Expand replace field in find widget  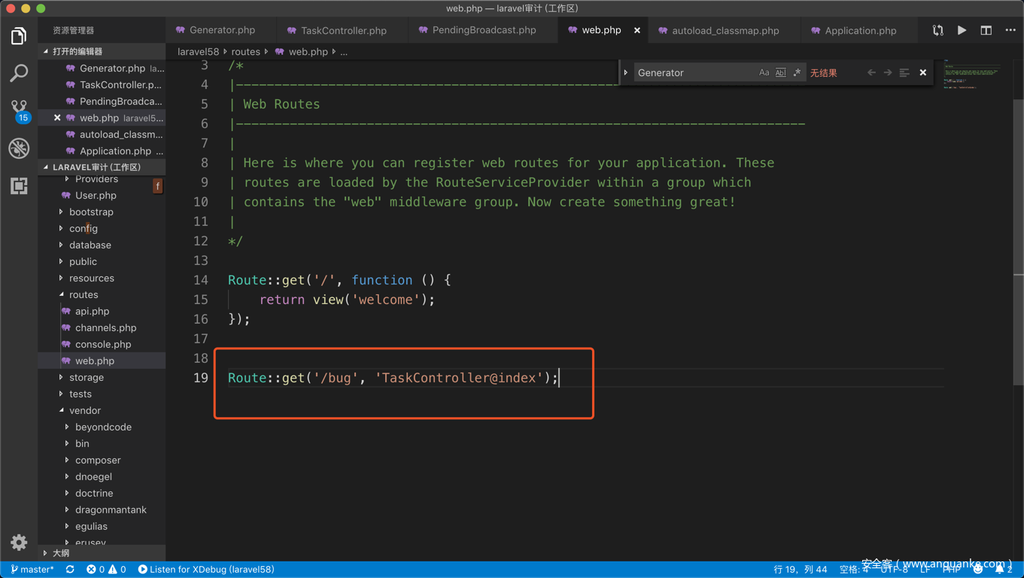(626, 73)
